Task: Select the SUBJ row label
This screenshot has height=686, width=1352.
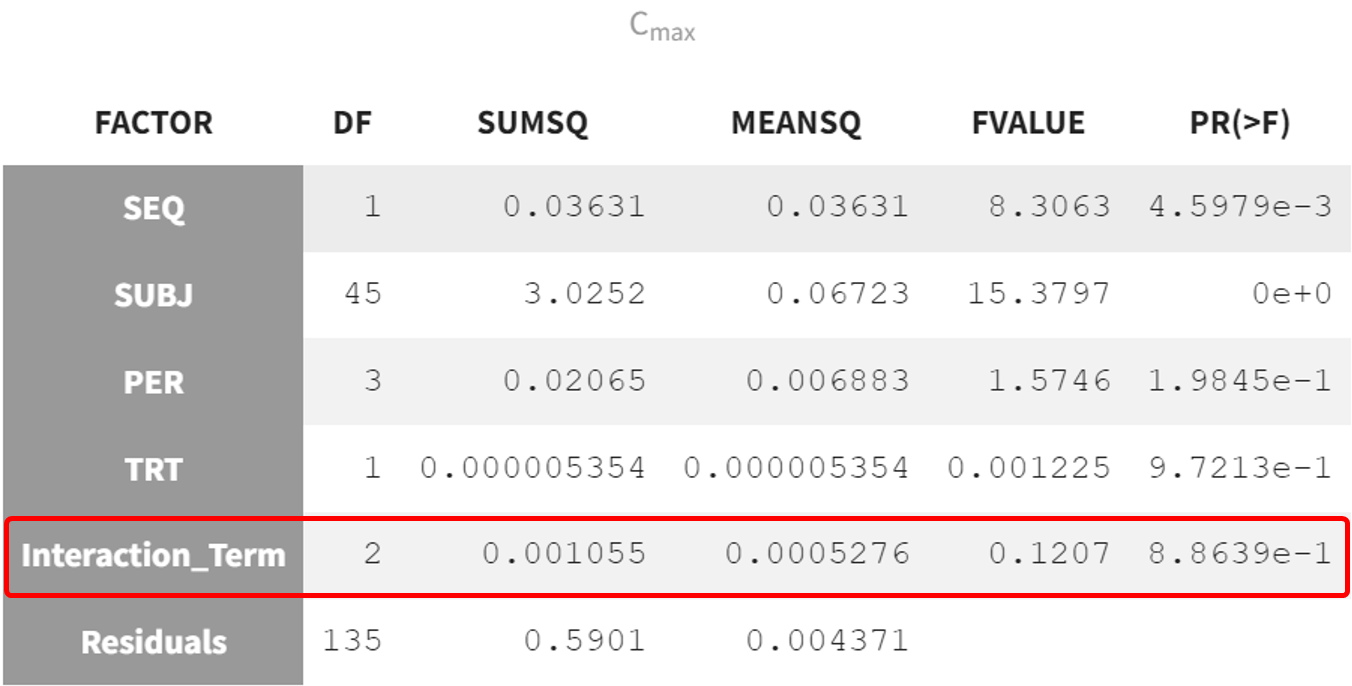Action: (x=153, y=295)
